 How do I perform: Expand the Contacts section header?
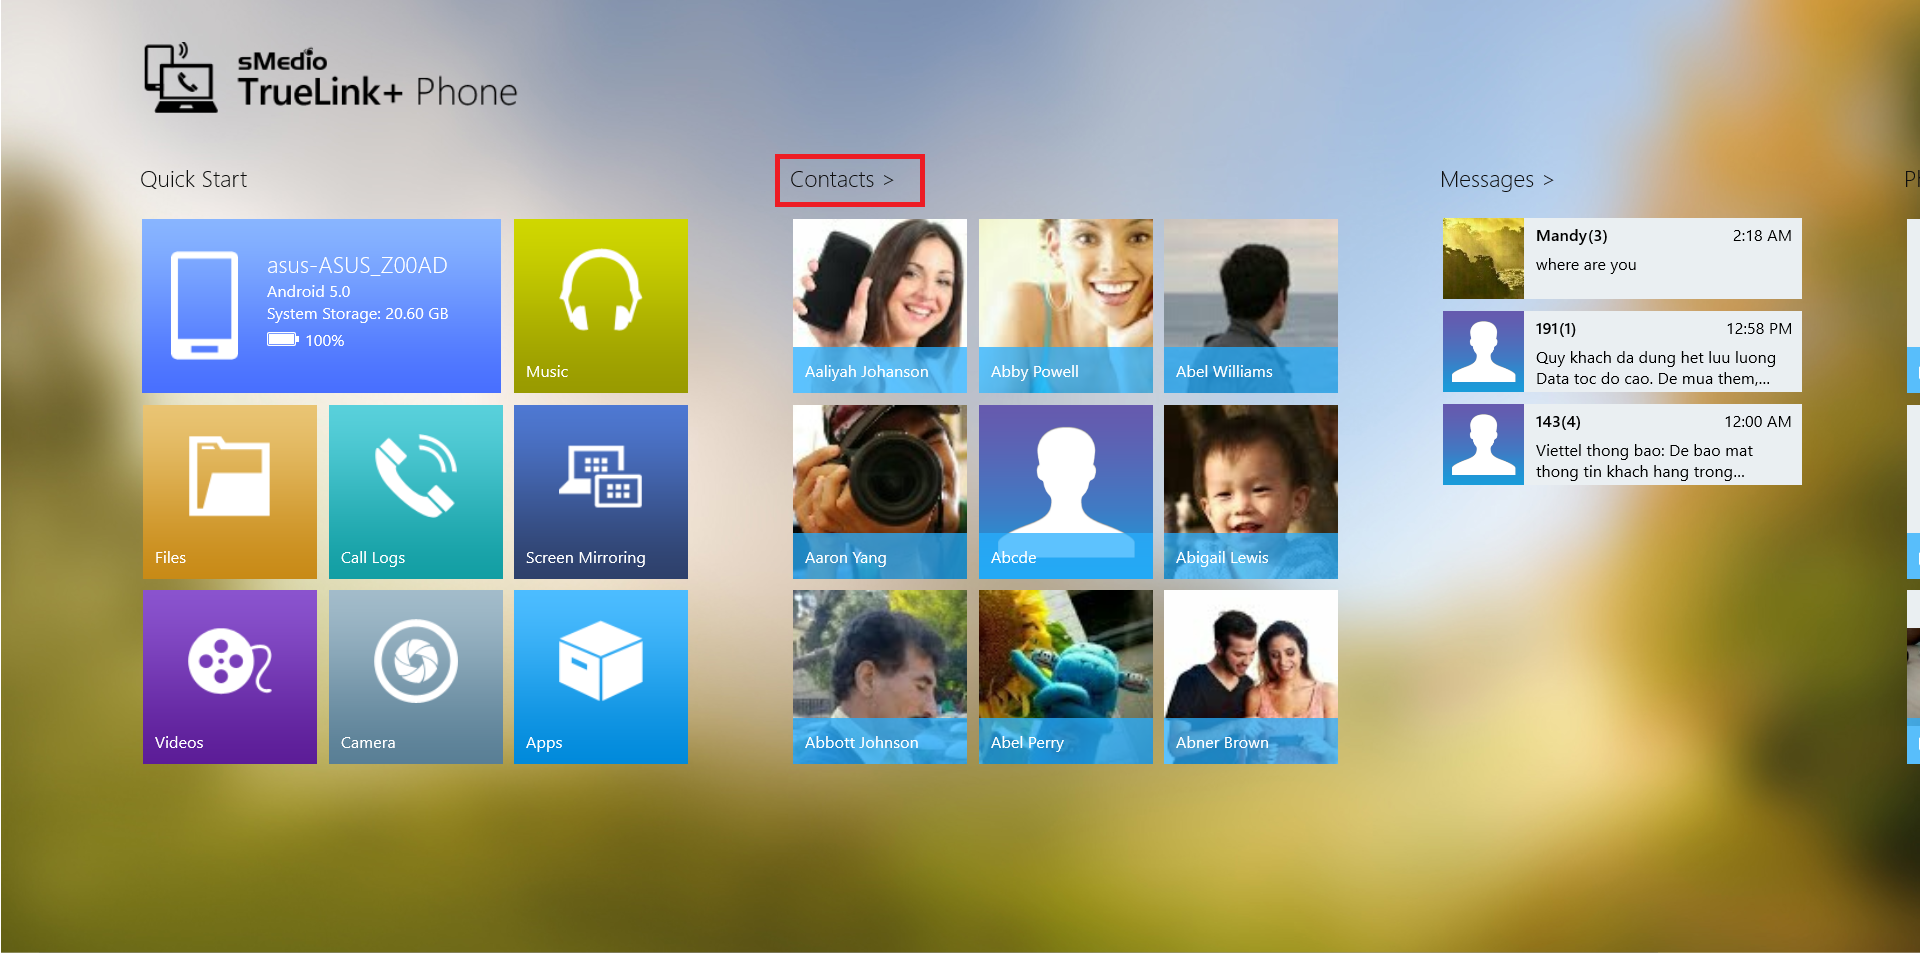pyautogui.click(x=841, y=180)
